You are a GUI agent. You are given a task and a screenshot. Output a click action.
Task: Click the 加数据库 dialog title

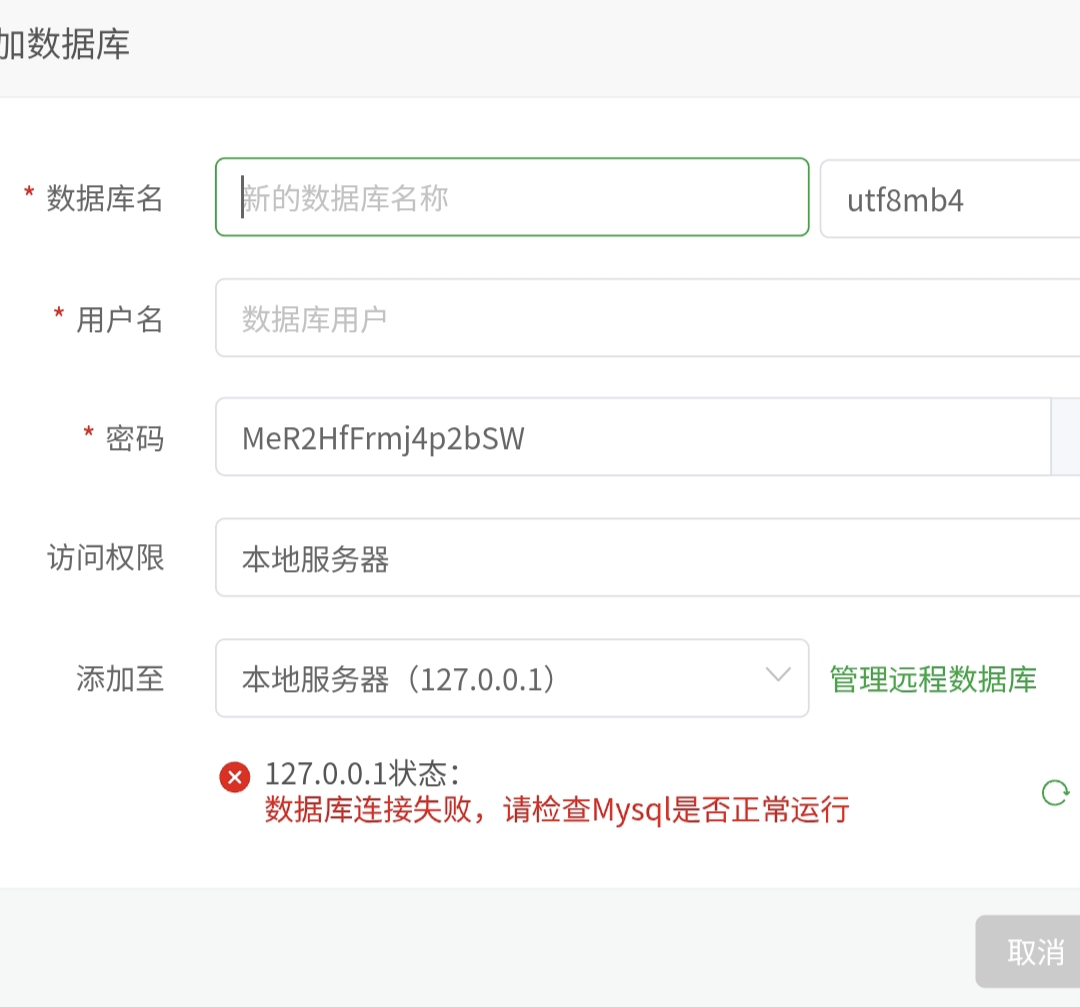coord(64,45)
